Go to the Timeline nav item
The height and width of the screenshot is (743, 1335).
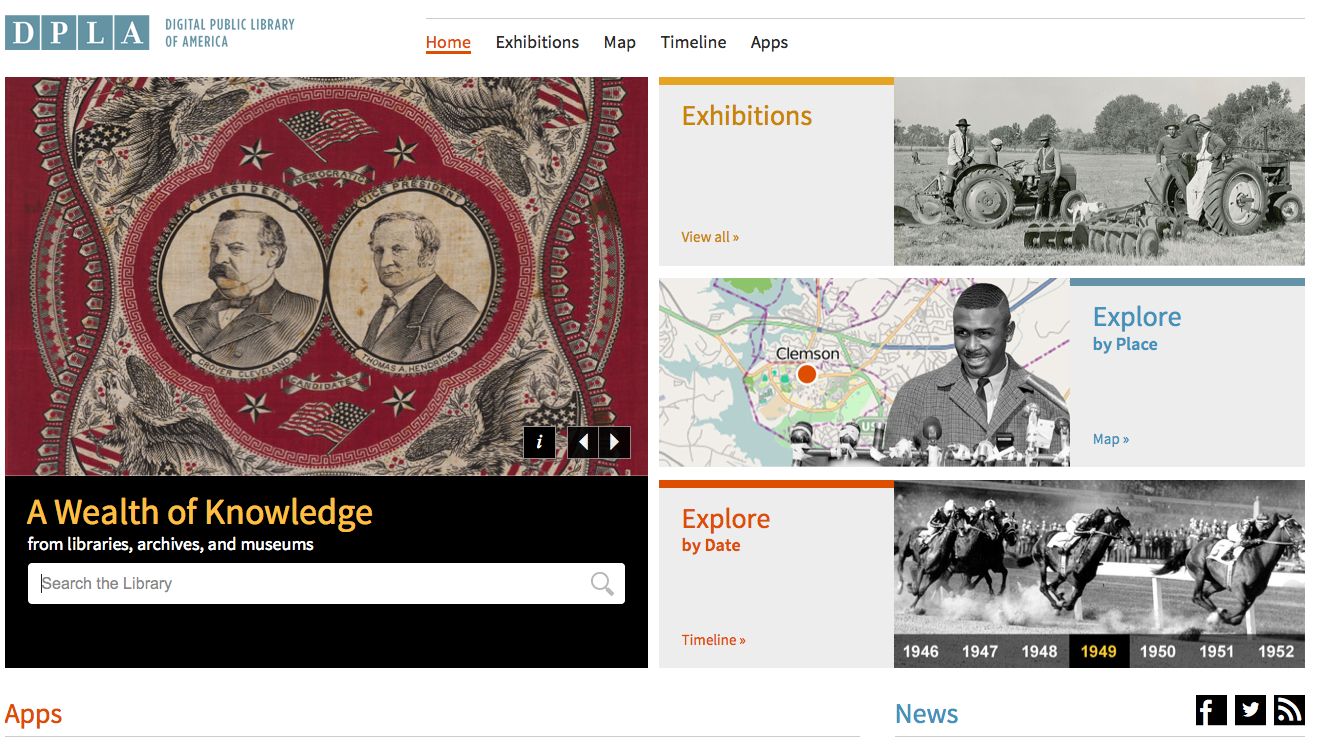point(693,42)
